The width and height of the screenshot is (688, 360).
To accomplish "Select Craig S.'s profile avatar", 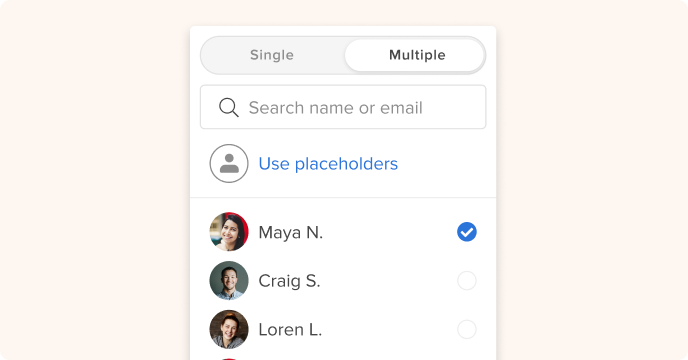I will coord(229,281).
